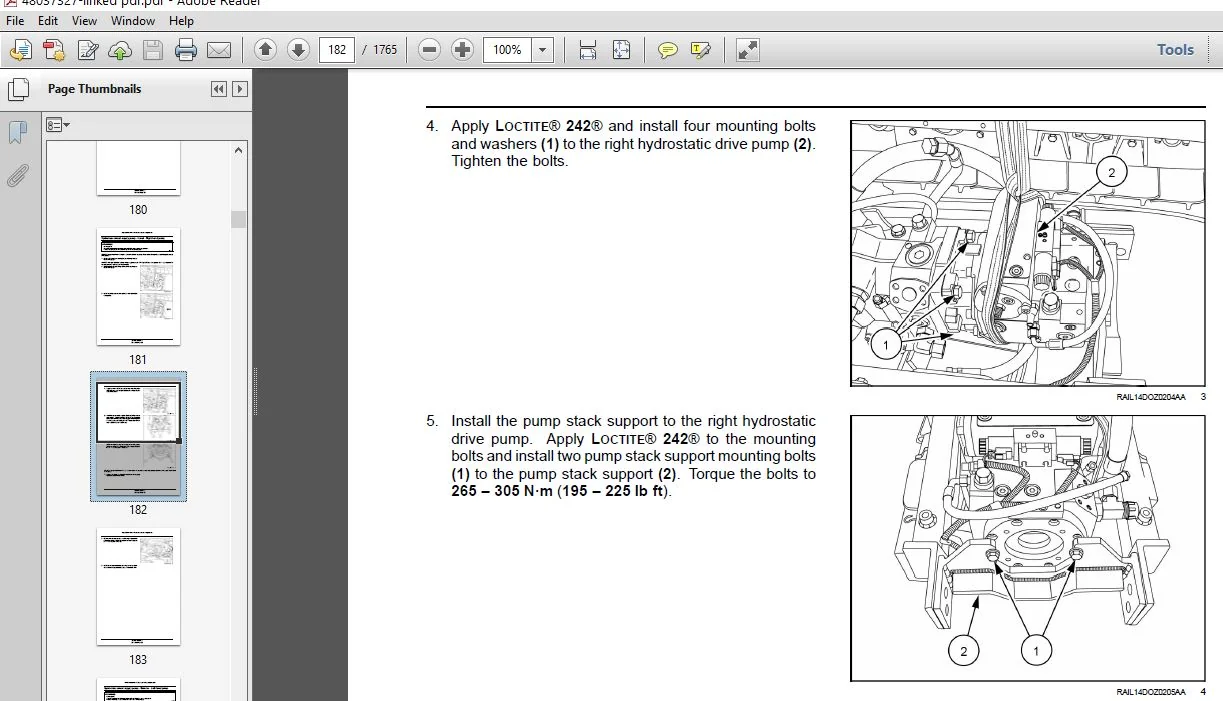Add a sticky note comment
Screen dimensions: 1223x701
[668, 50]
